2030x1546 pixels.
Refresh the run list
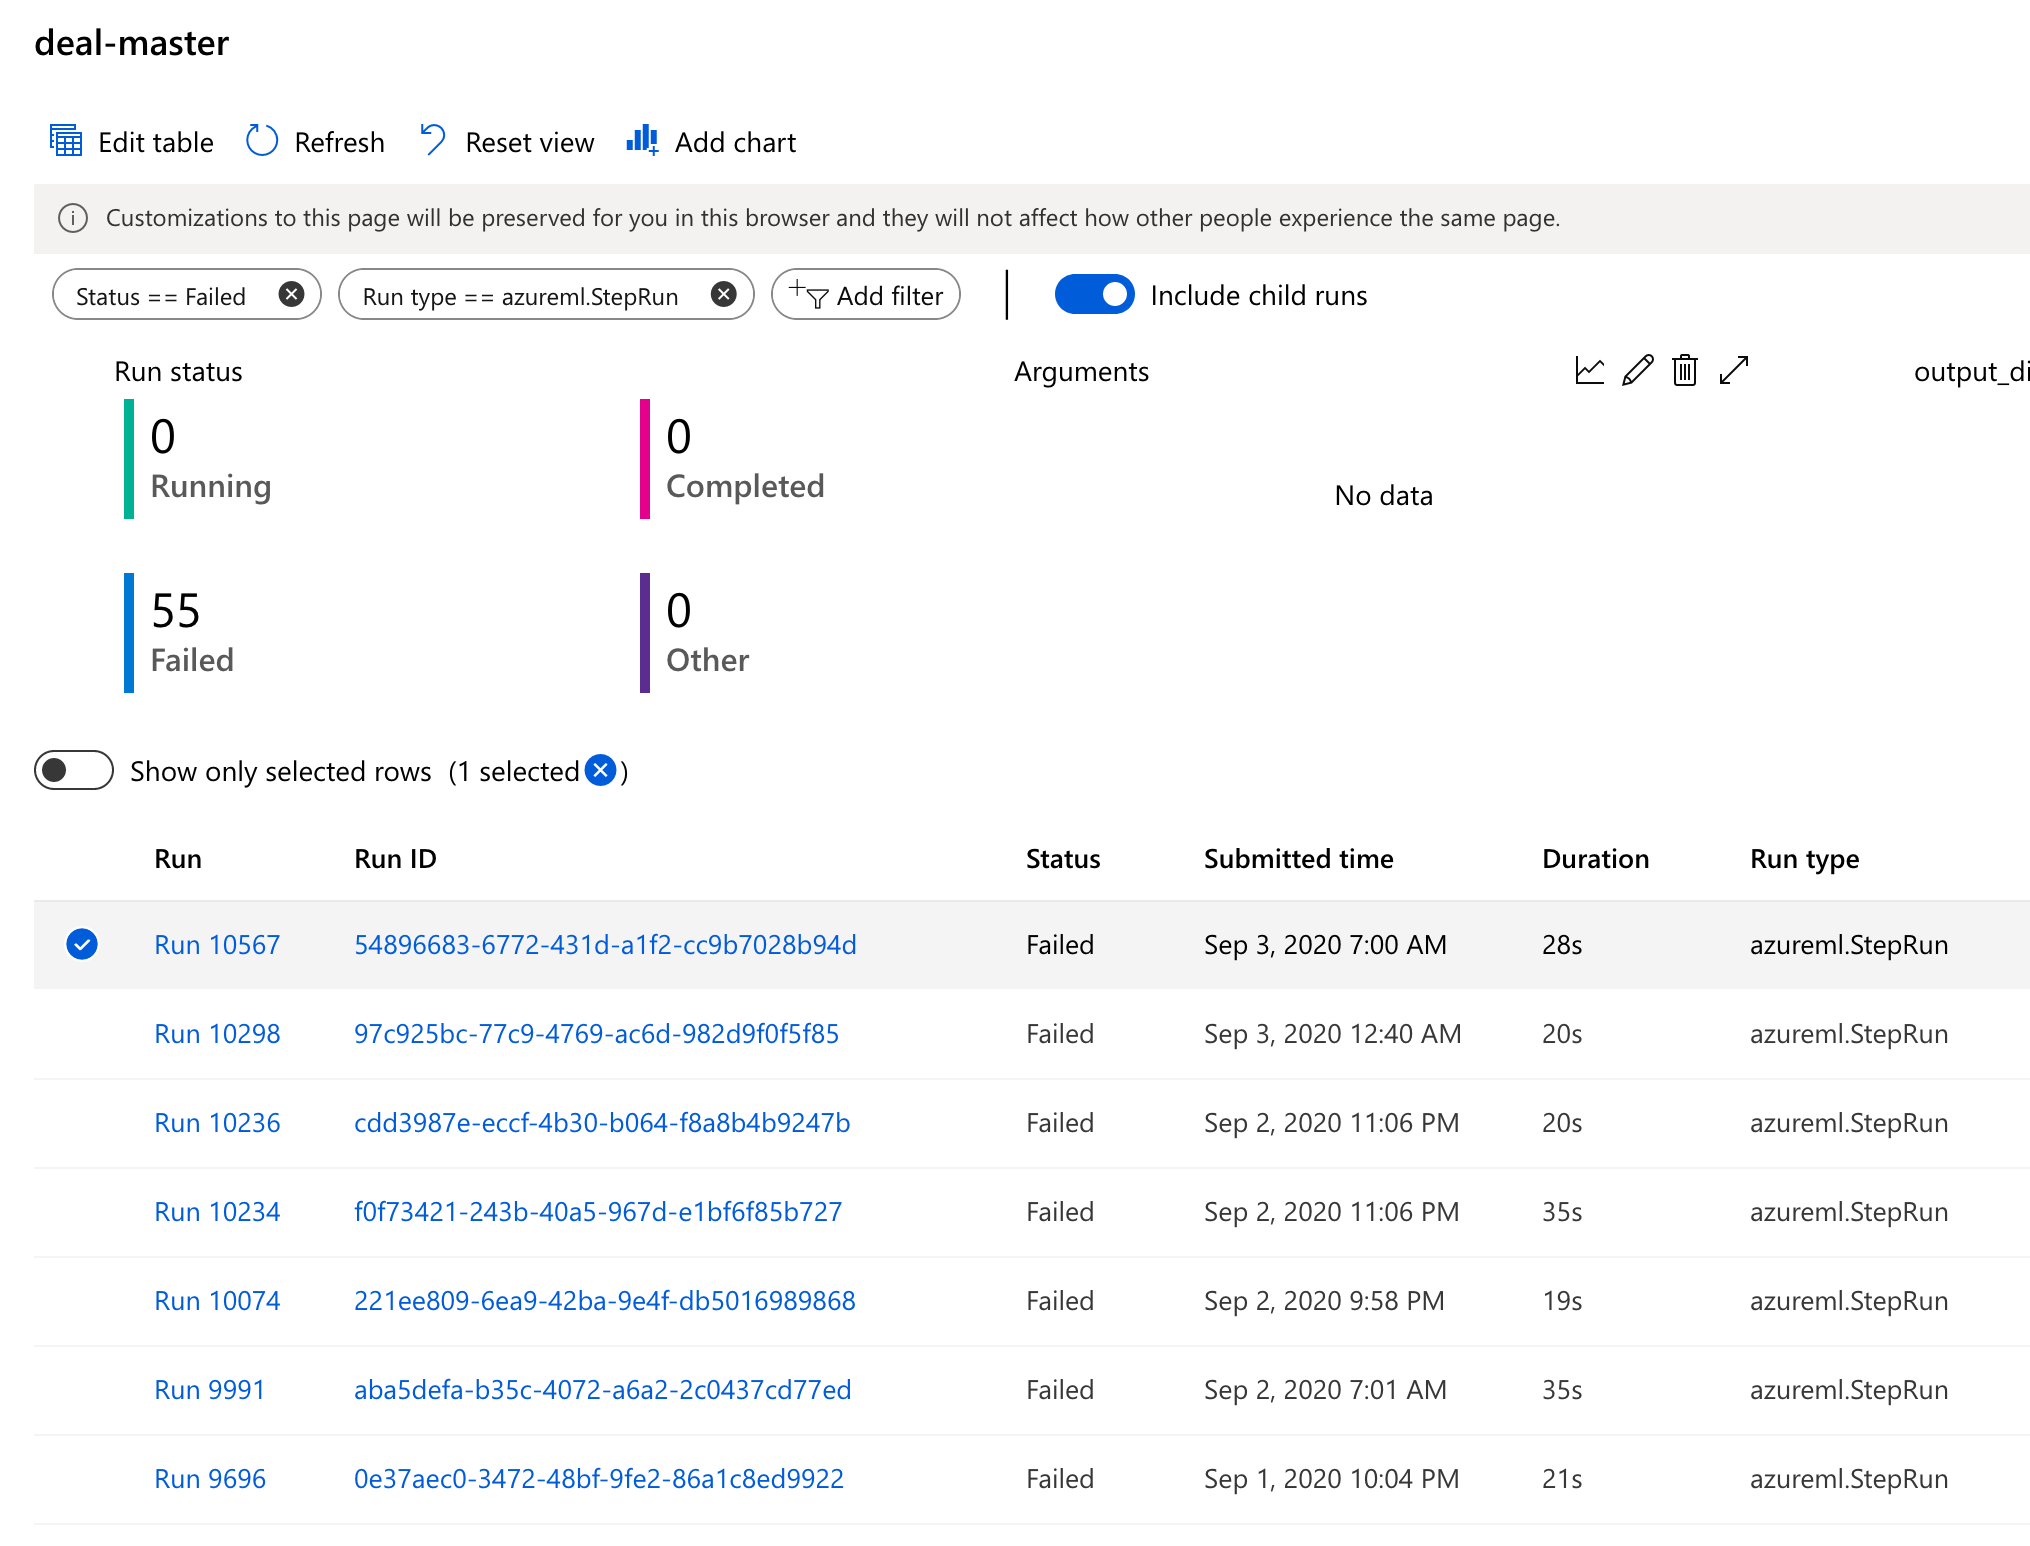tap(314, 141)
